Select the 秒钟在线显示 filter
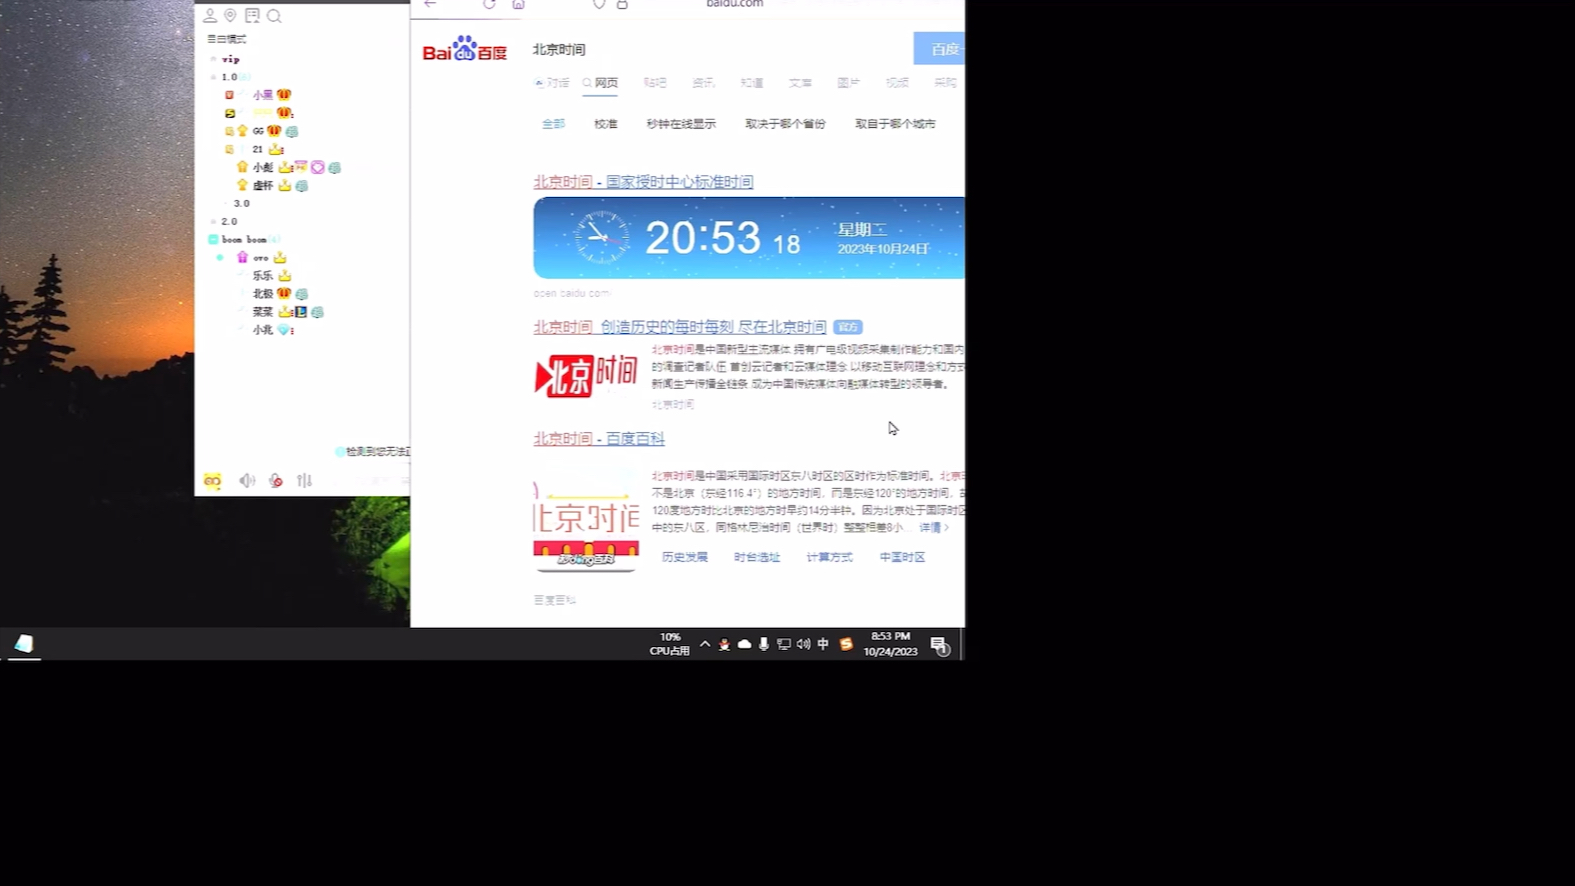Image resolution: width=1575 pixels, height=886 pixels. [681, 124]
